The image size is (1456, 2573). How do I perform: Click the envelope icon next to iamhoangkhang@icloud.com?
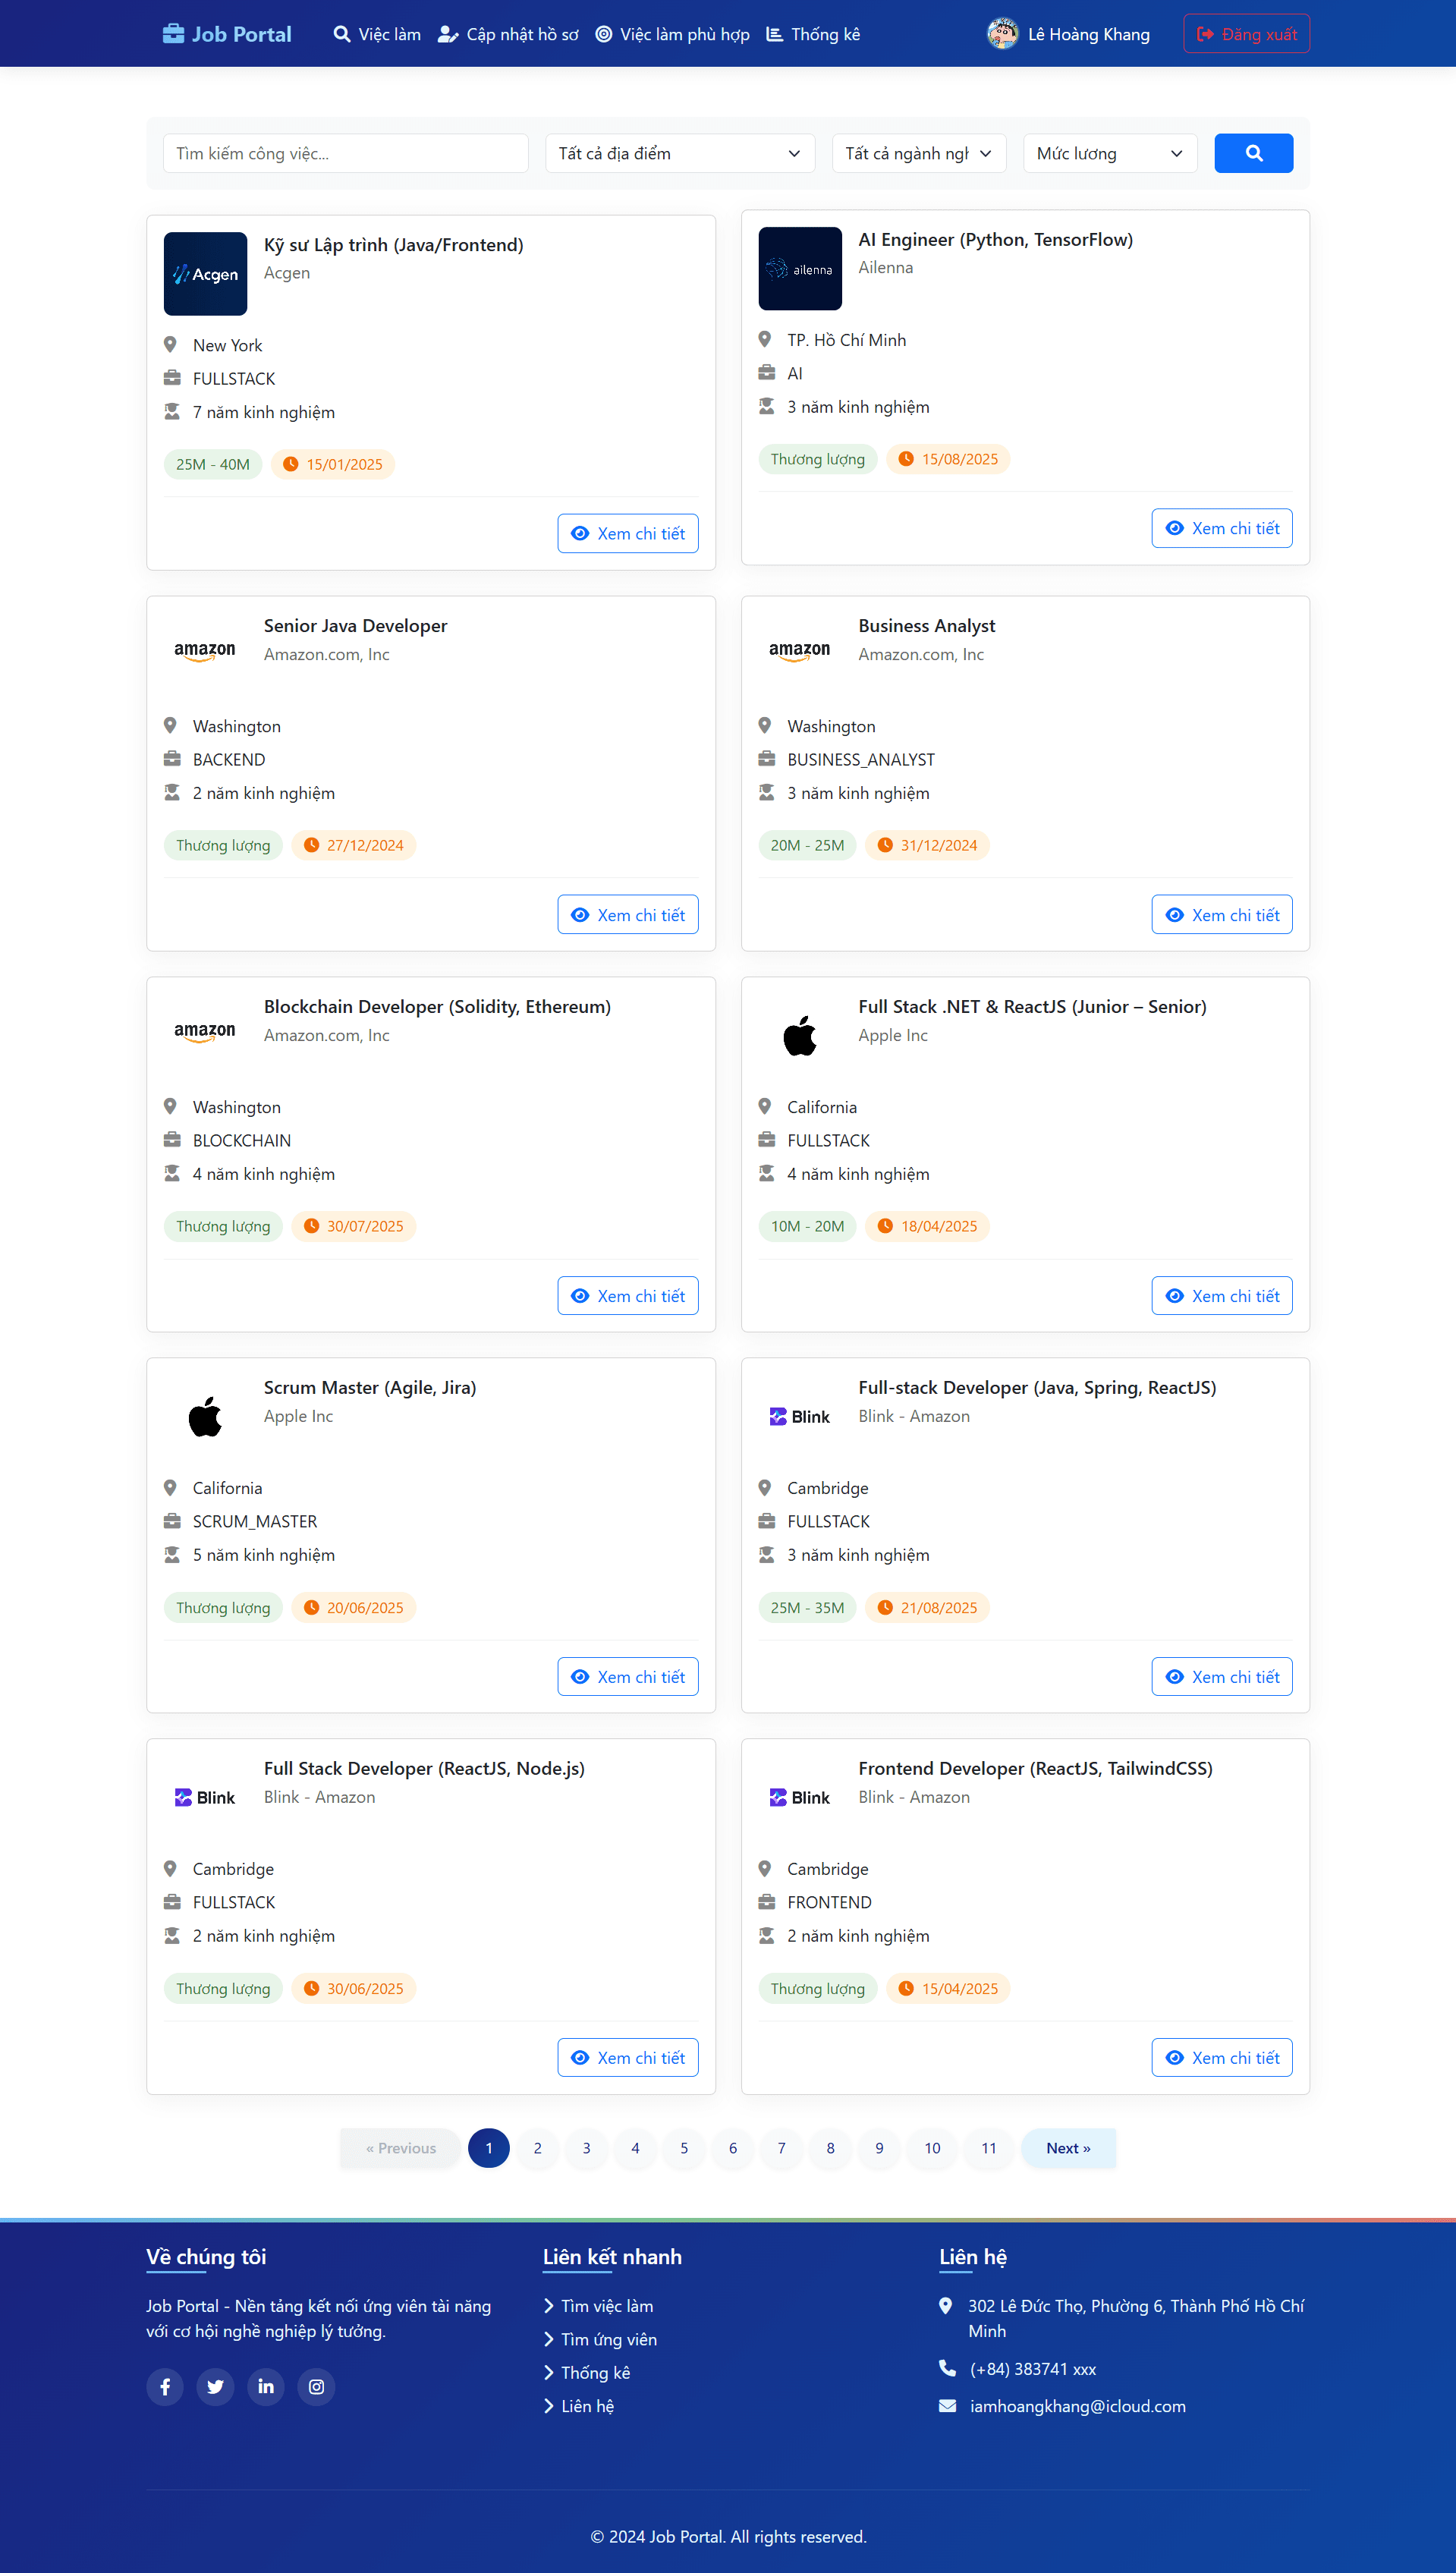coord(947,2406)
